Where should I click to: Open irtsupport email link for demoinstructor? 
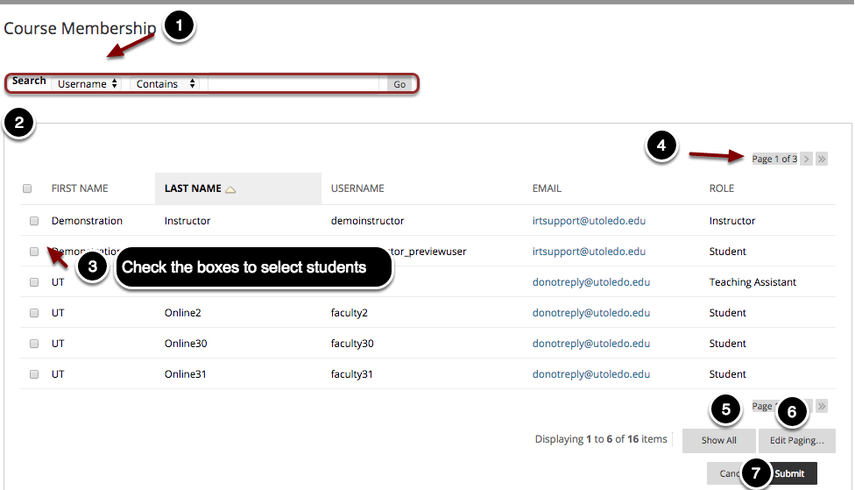coord(589,221)
